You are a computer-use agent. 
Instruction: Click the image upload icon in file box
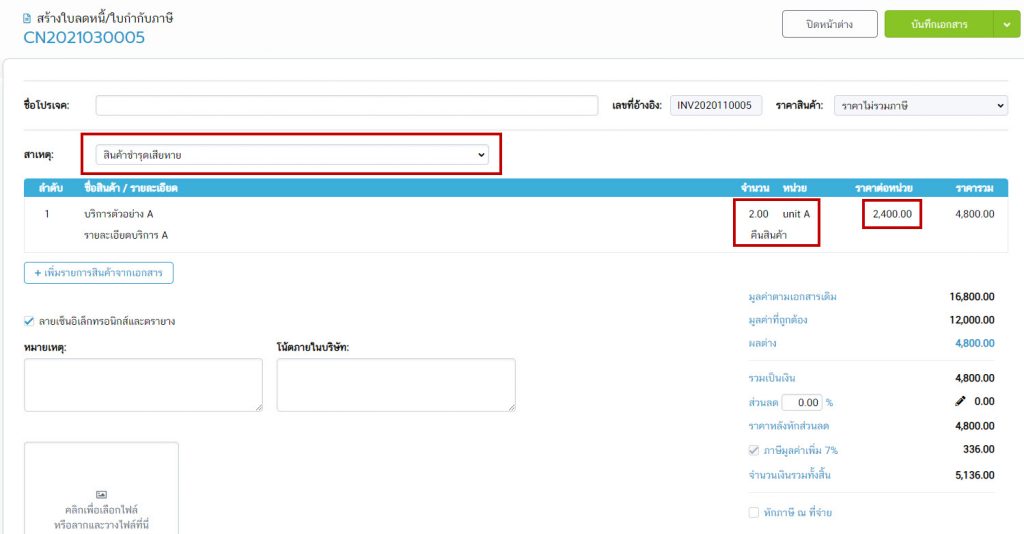(101, 494)
